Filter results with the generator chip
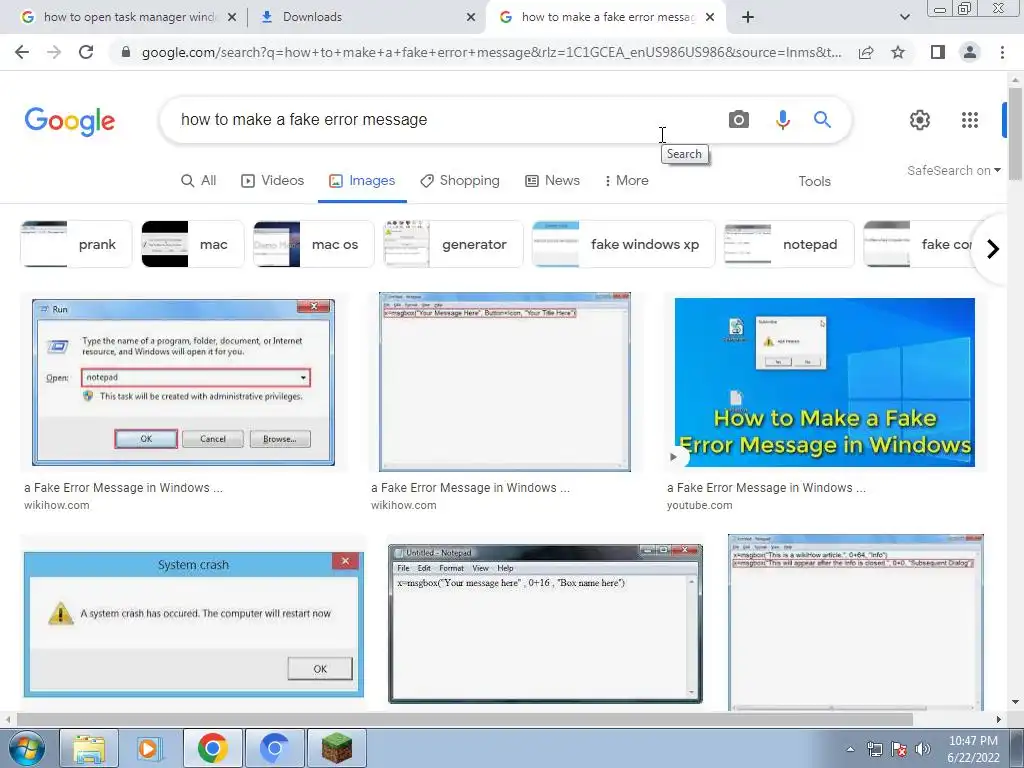 pos(453,244)
